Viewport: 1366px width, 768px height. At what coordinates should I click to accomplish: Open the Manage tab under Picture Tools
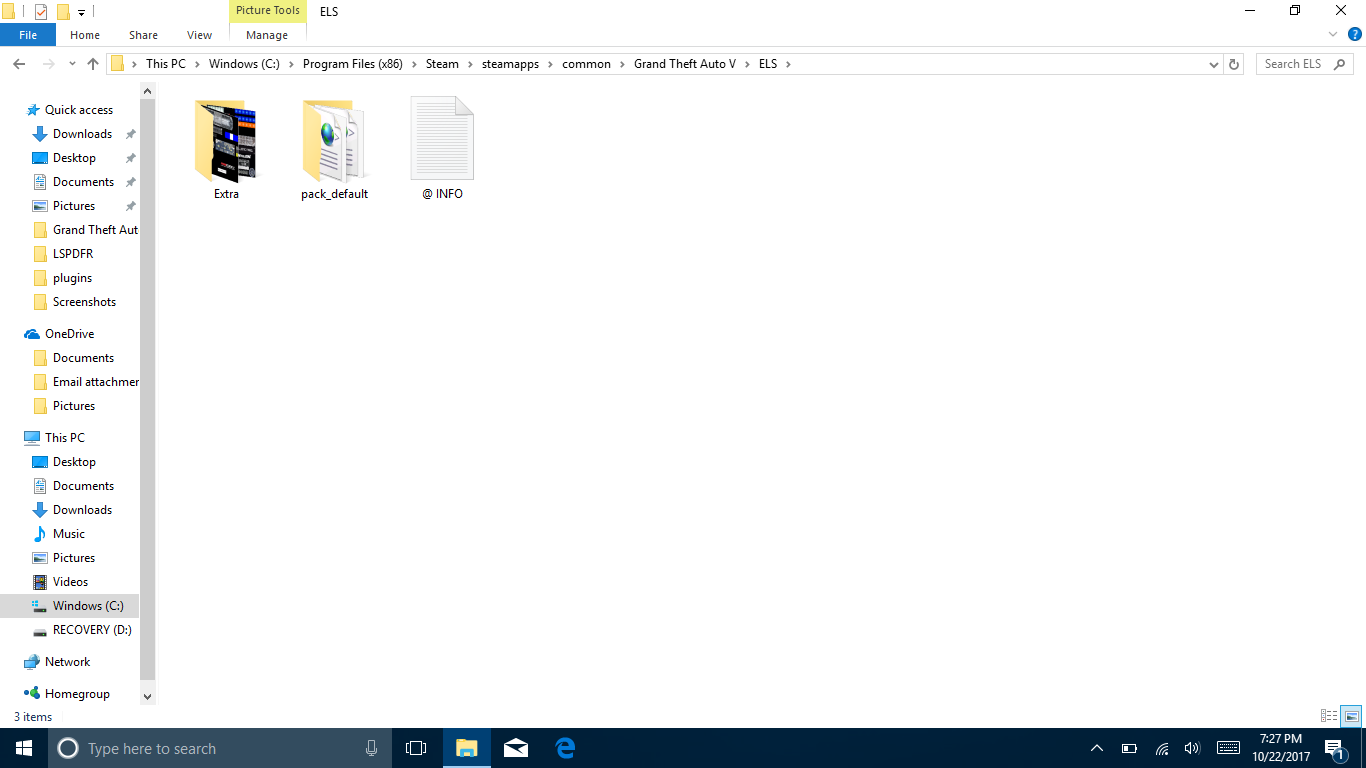[267, 35]
